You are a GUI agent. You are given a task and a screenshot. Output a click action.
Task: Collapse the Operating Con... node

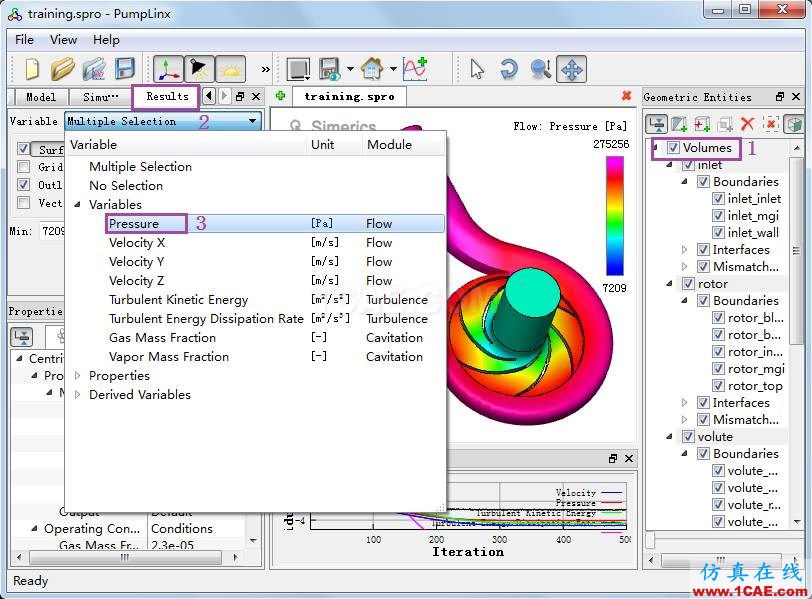(x=34, y=529)
